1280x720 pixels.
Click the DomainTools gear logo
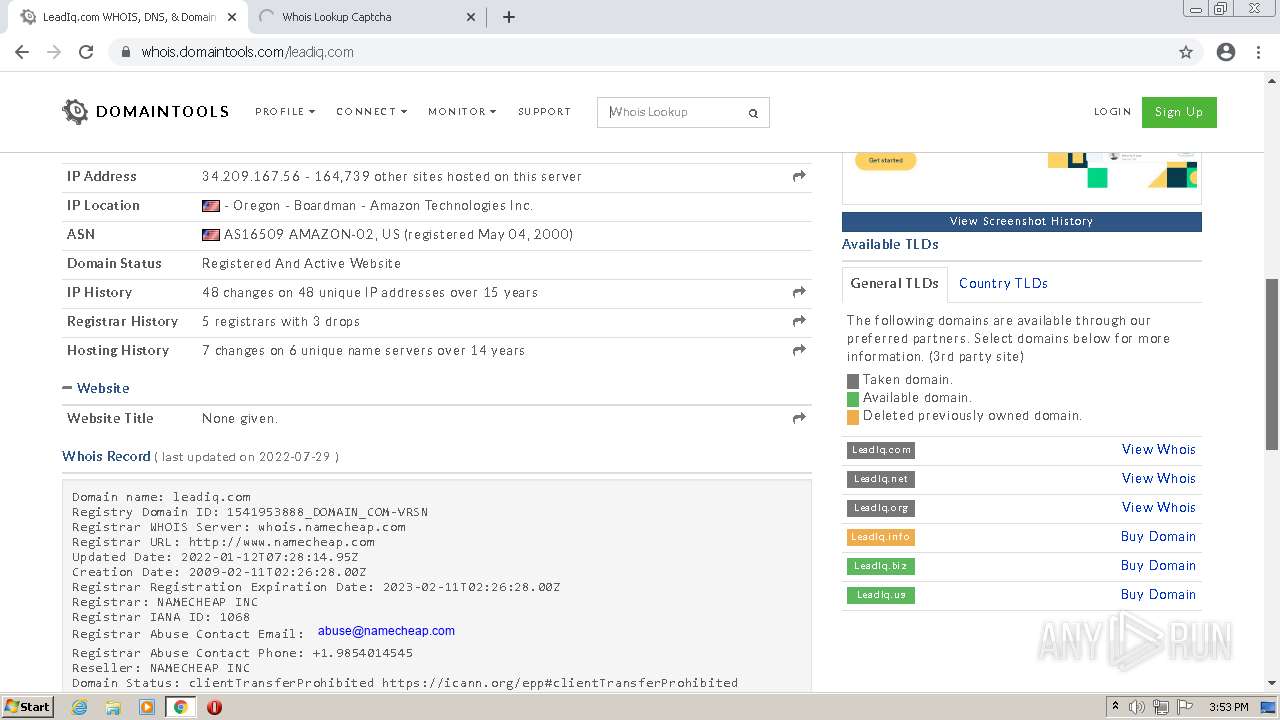point(75,112)
